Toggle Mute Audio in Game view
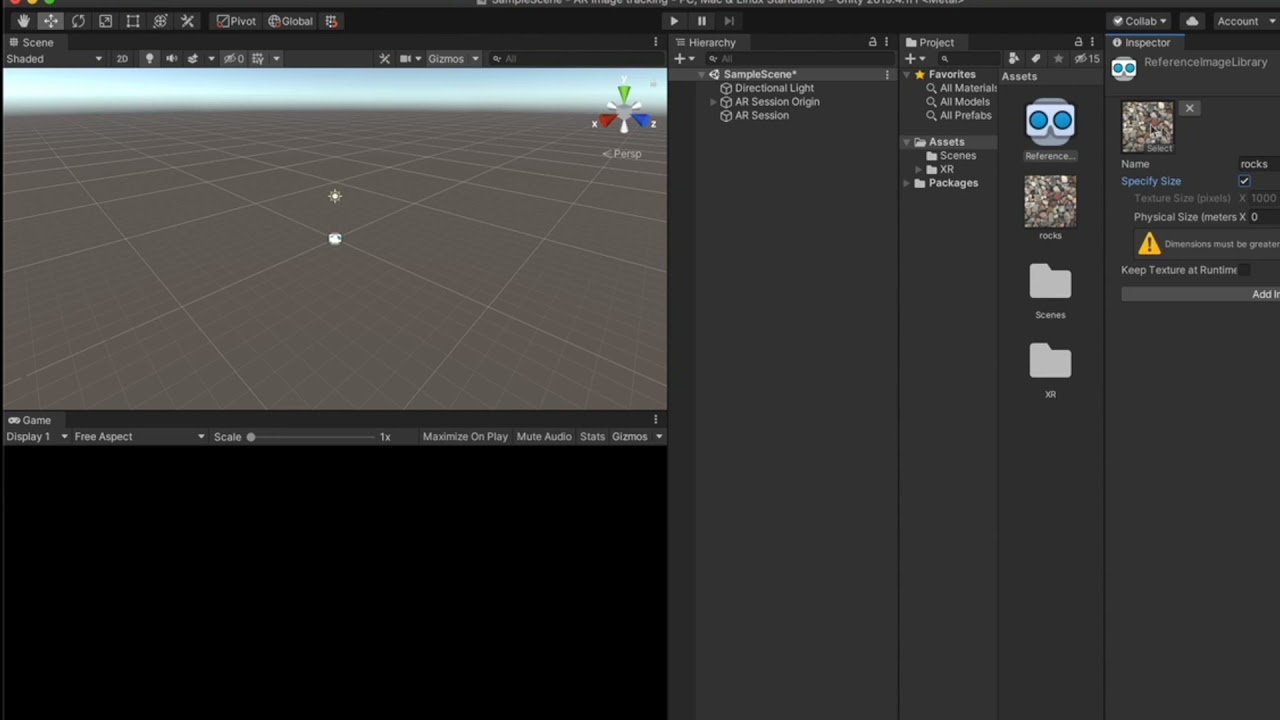The height and width of the screenshot is (720, 1280). click(544, 436)
